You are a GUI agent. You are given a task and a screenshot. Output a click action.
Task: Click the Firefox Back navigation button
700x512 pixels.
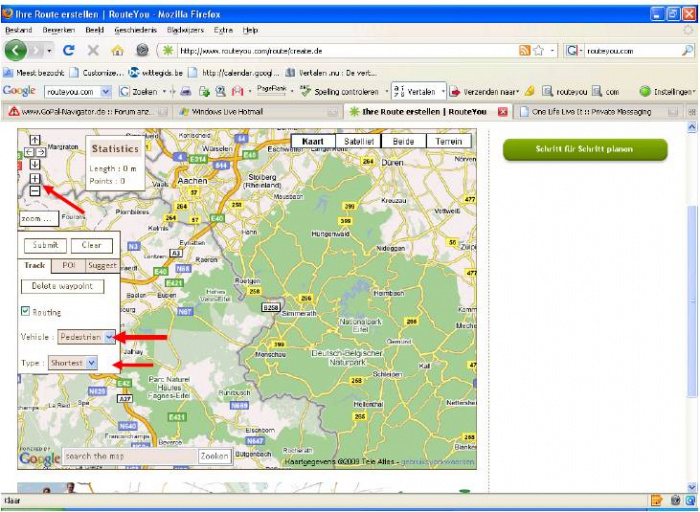(x=16, y=50)
